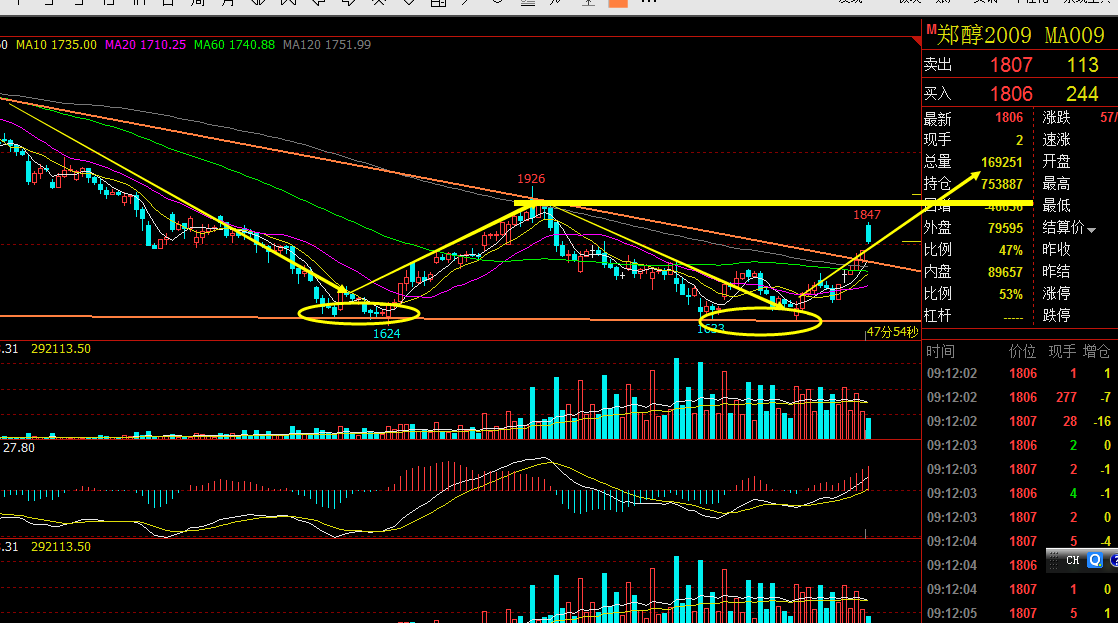Select the MA60 1740.88 indicator label
Screen dimensions: 1118x623
(234, 45)
